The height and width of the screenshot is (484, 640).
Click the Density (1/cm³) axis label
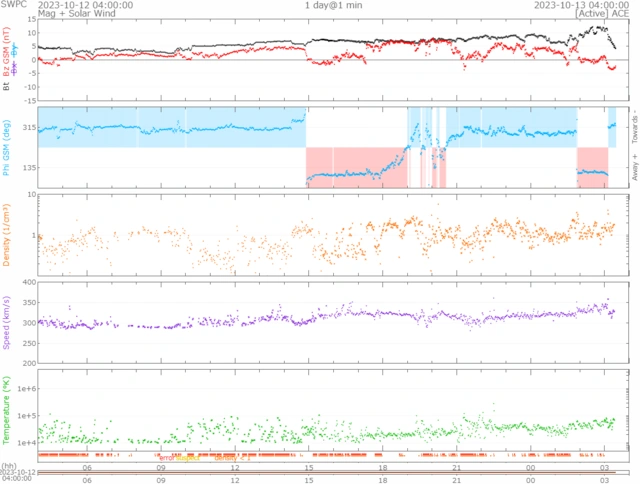tap(7, 234)
